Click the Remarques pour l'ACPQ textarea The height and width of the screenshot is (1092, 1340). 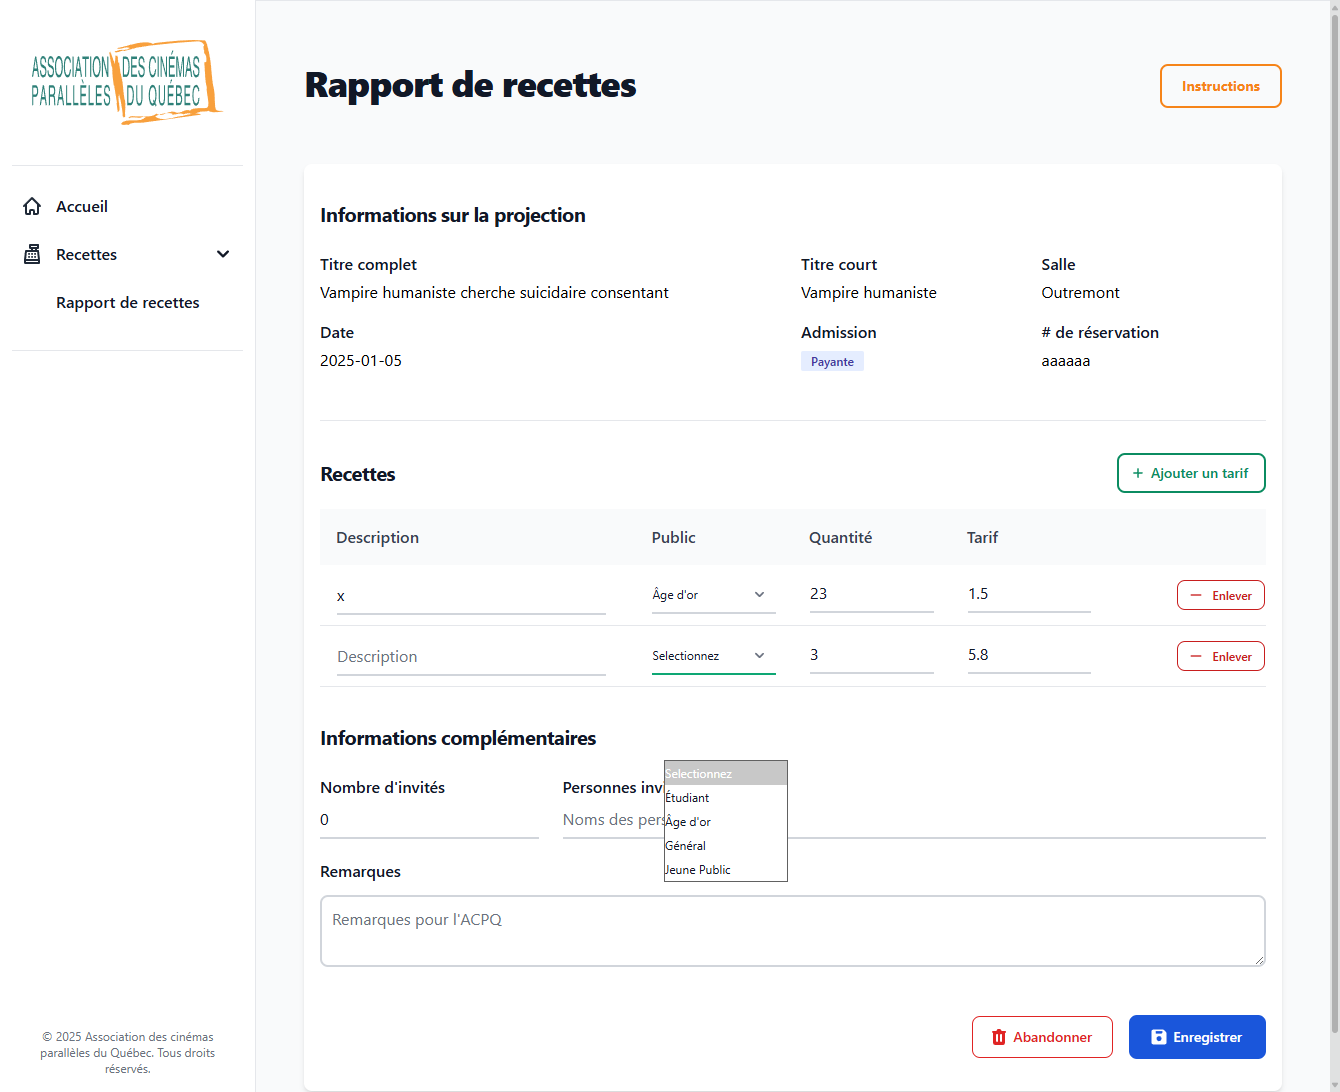tap(792, 931)
